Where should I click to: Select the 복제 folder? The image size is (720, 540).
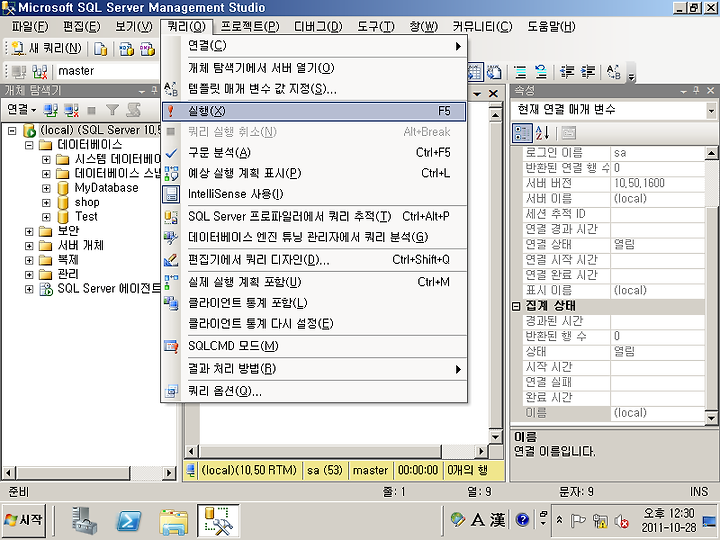click(x=68, y=260)
